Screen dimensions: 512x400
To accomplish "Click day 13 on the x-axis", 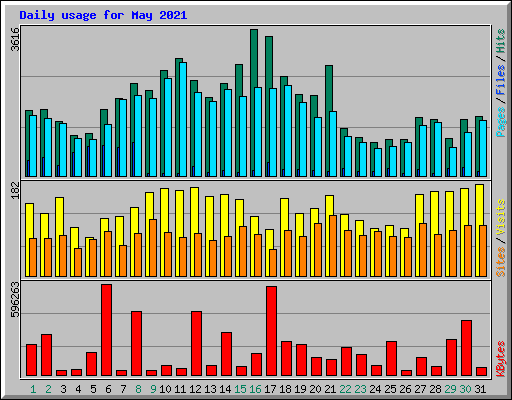I will (210, 389).
